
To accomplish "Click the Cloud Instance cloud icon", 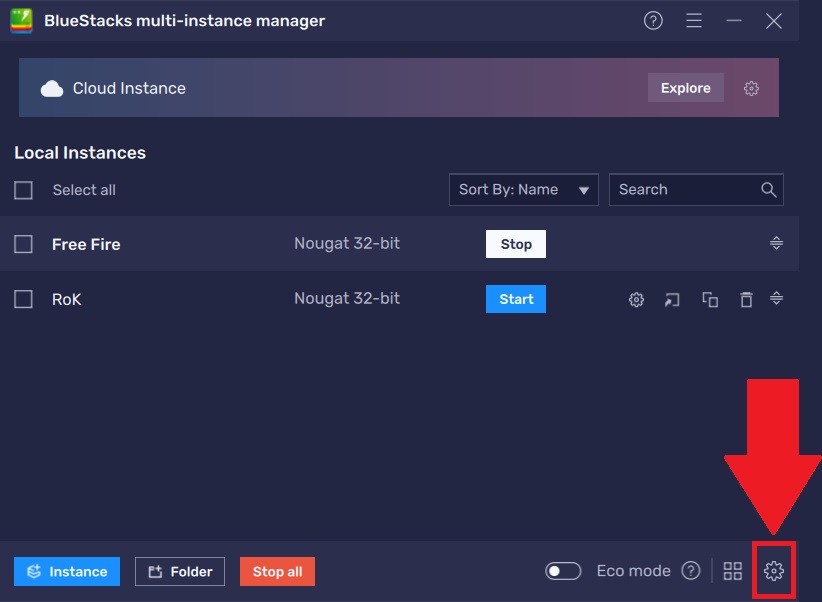I will click(x=52, y=89).
